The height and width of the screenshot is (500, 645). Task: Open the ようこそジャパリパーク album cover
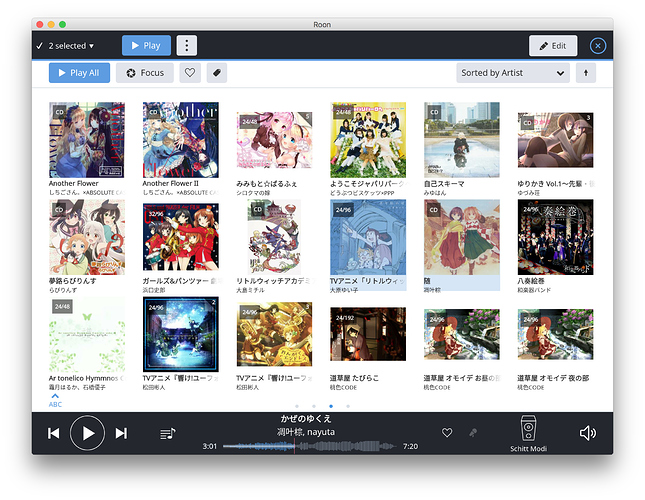(368, 140)
